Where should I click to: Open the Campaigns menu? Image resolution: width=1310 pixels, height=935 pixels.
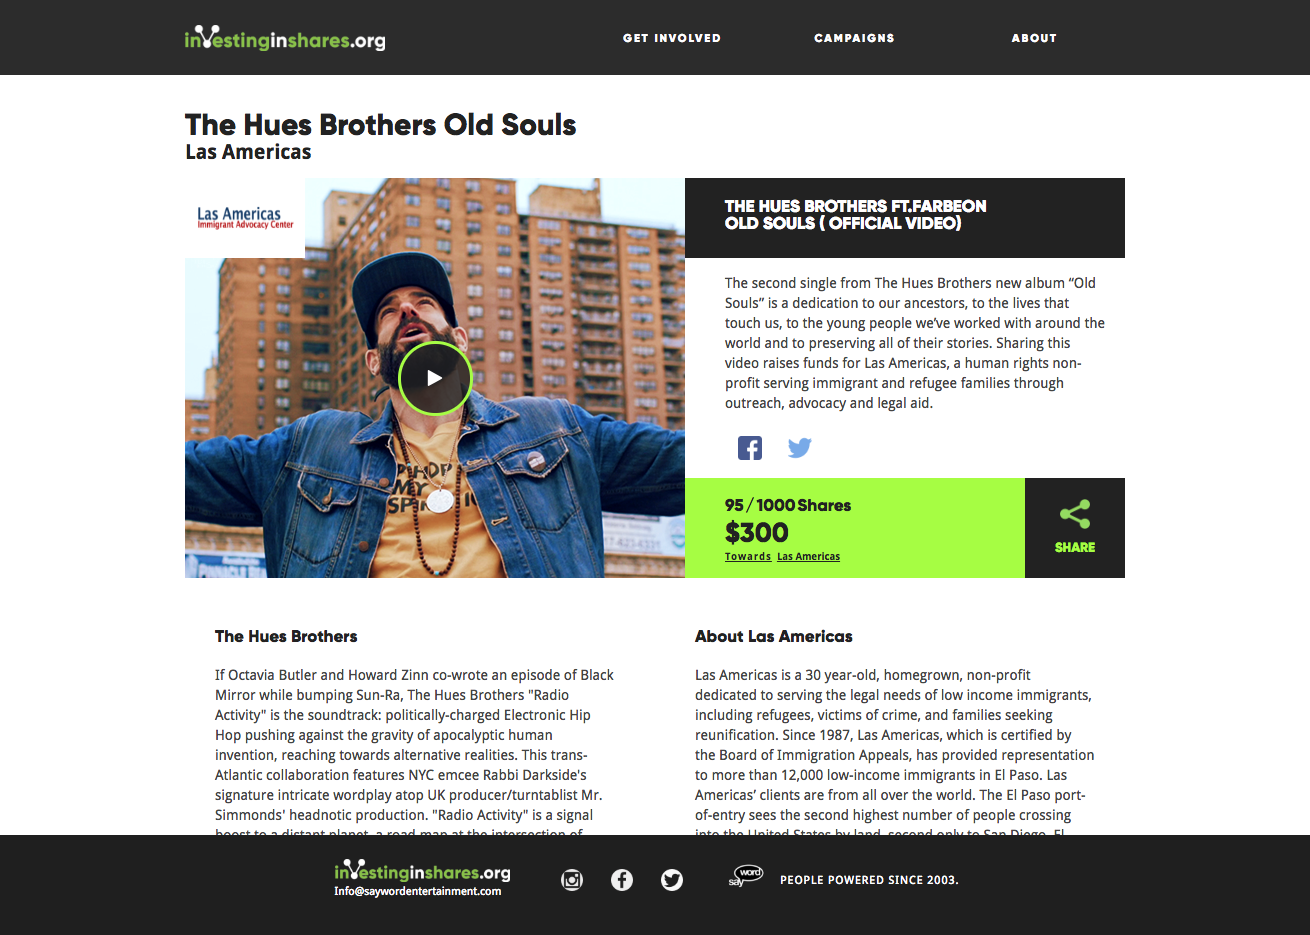pos(854,38)
